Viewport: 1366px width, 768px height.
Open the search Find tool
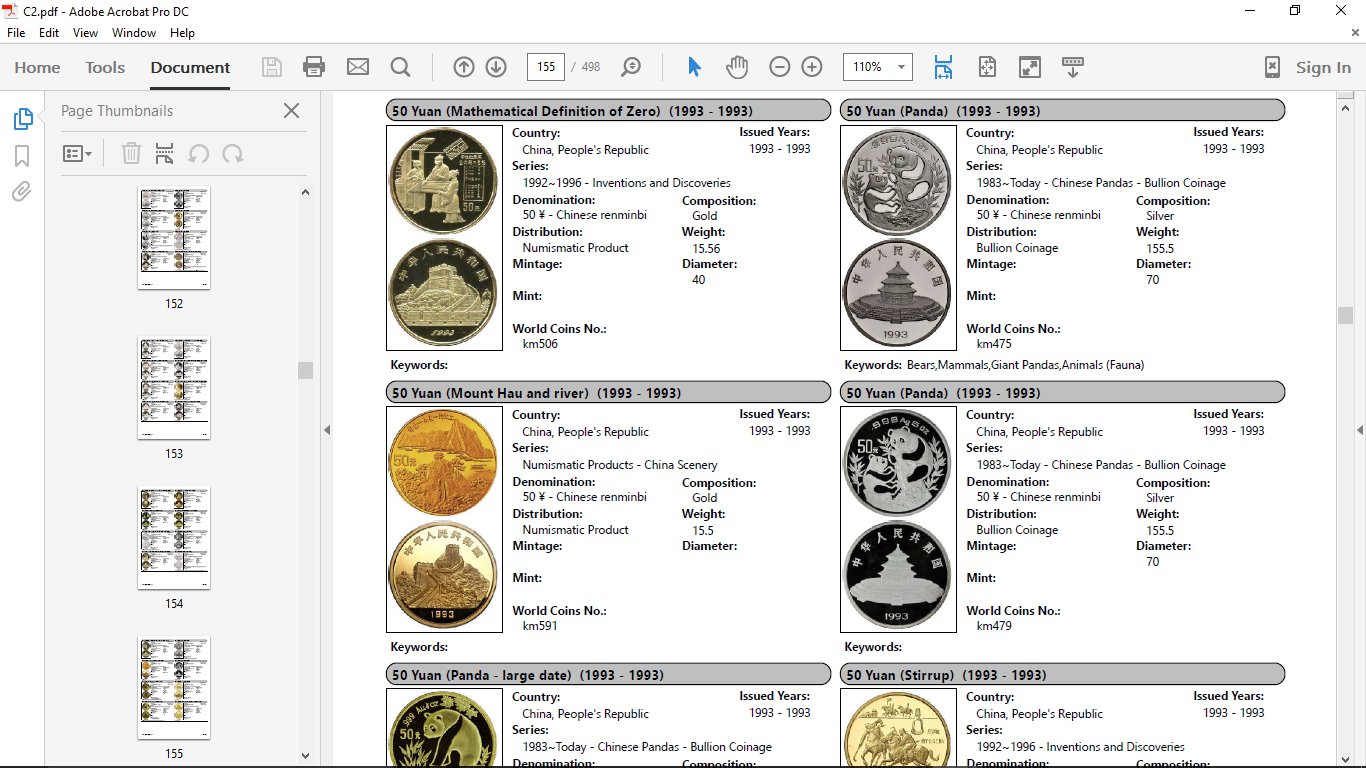pyautogui.click(x=400, y=66)
